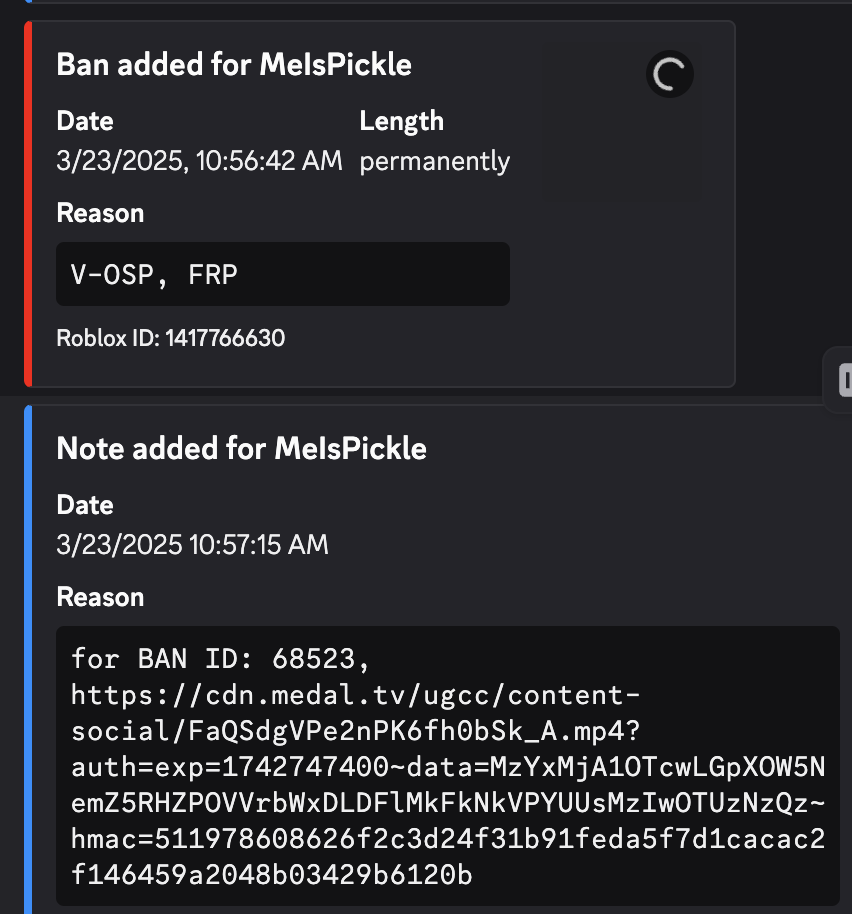
Task: Click the note date 3/23/2025 10:57:15 AM
Action: (x=192, y=544)
